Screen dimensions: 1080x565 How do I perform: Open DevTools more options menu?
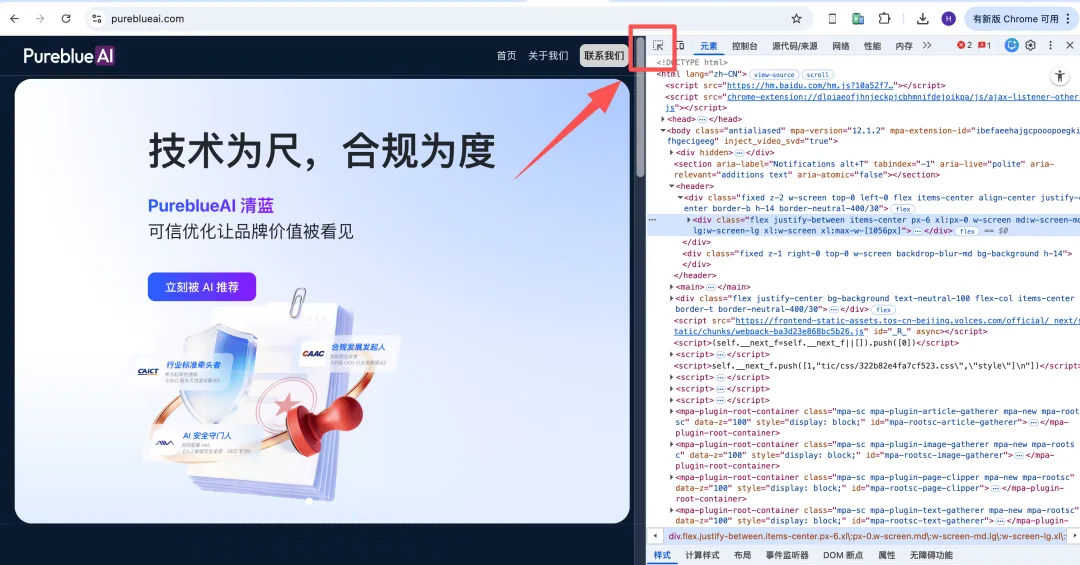coord(1050,45)
